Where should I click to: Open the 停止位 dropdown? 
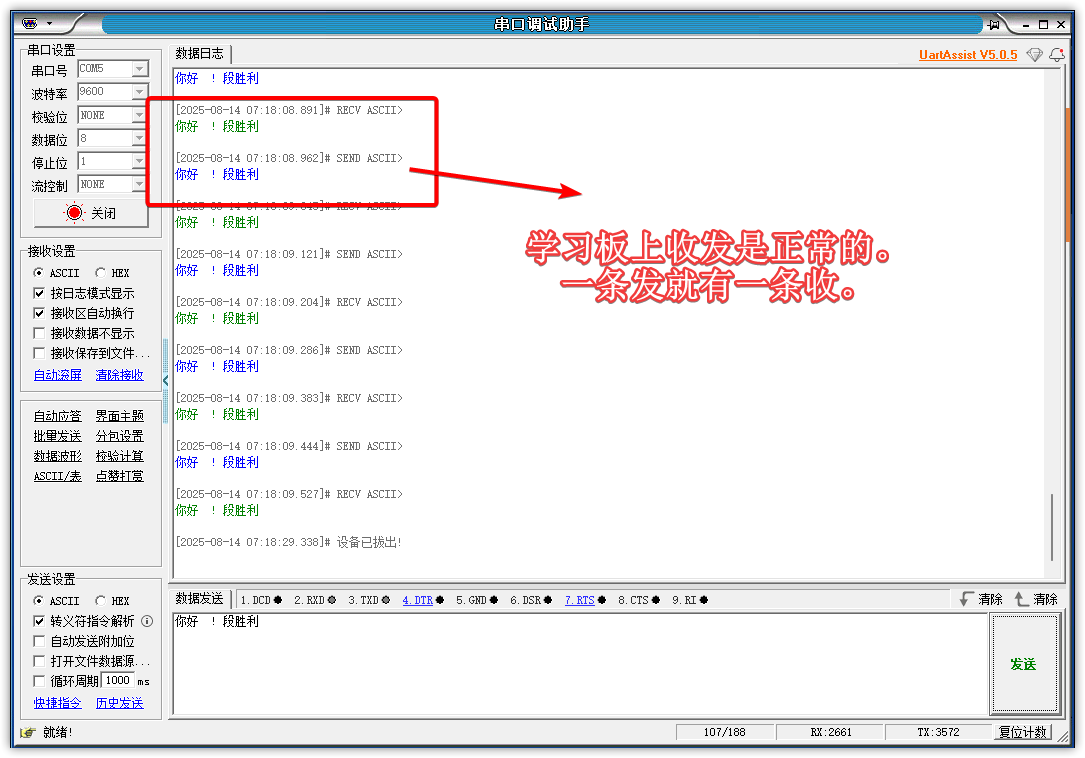140,161
